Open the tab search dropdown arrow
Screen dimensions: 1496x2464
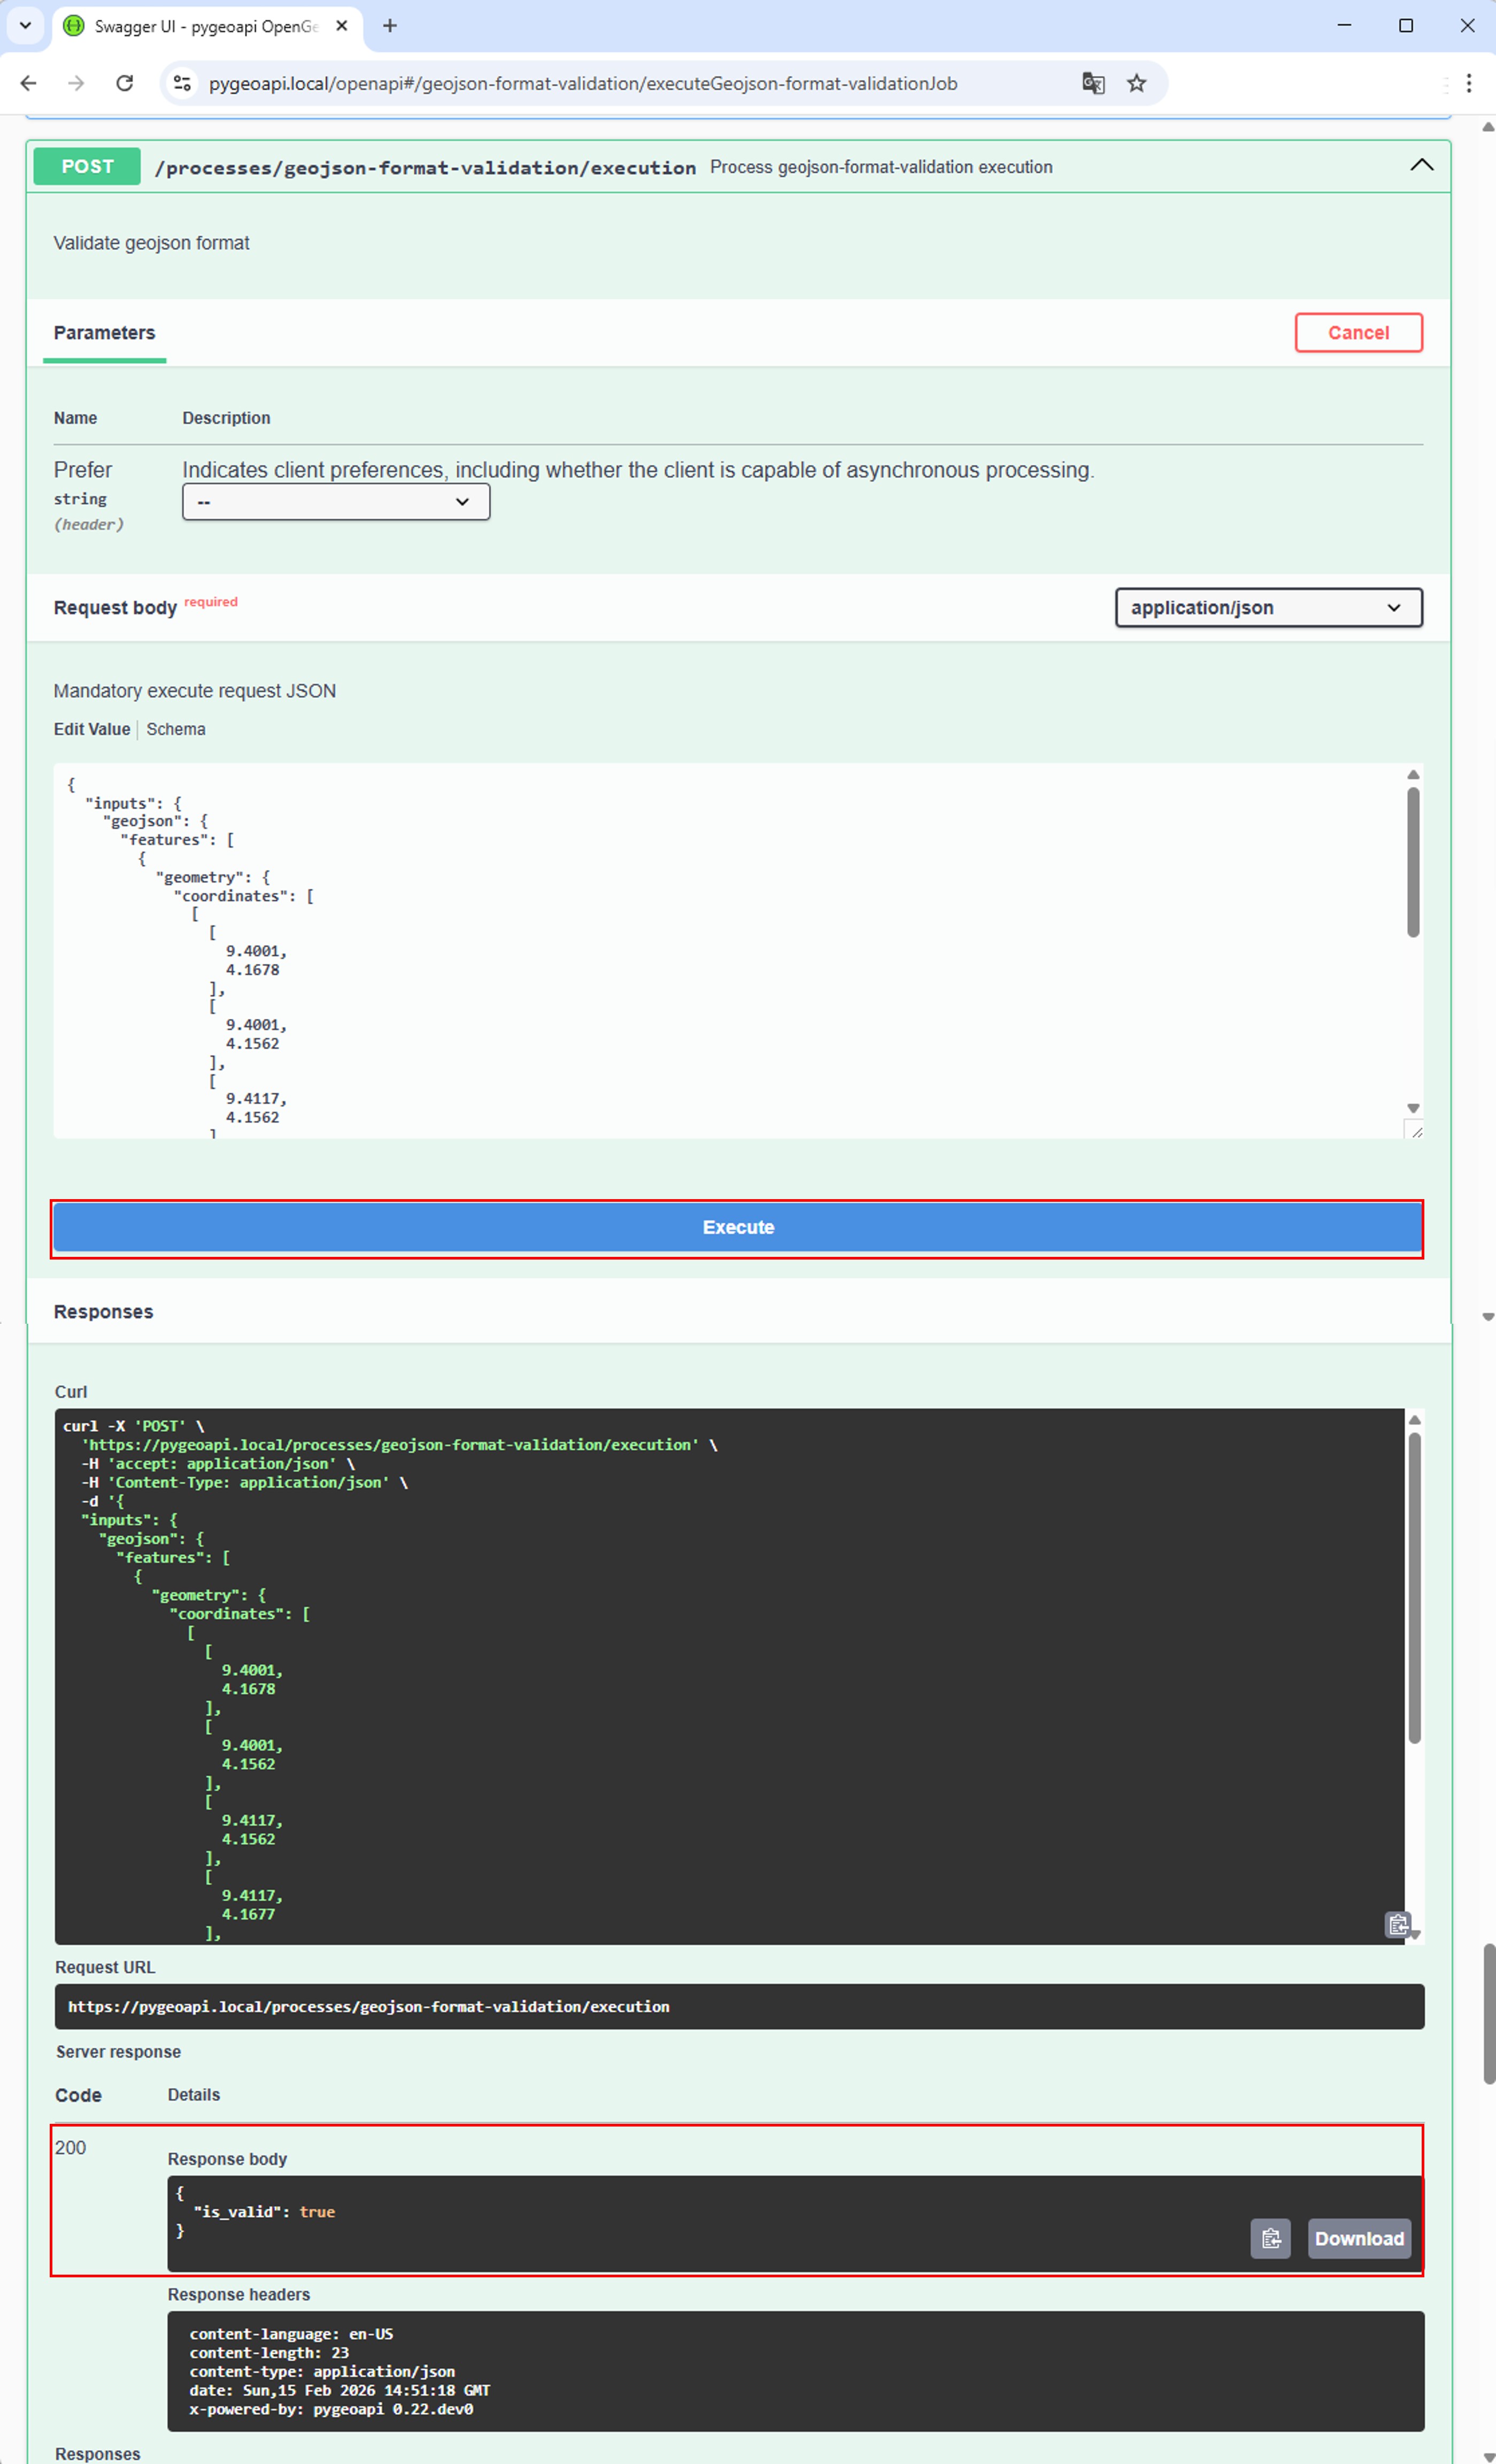coord(25,26)
